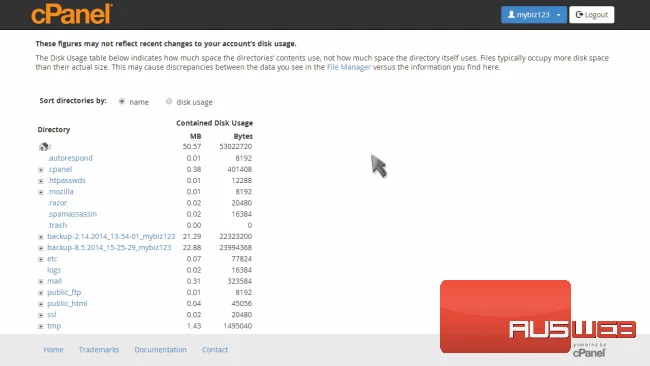Click the 401408 bytes value for .cpanel
Screen dimensions: 650x366
coord(240,169)
